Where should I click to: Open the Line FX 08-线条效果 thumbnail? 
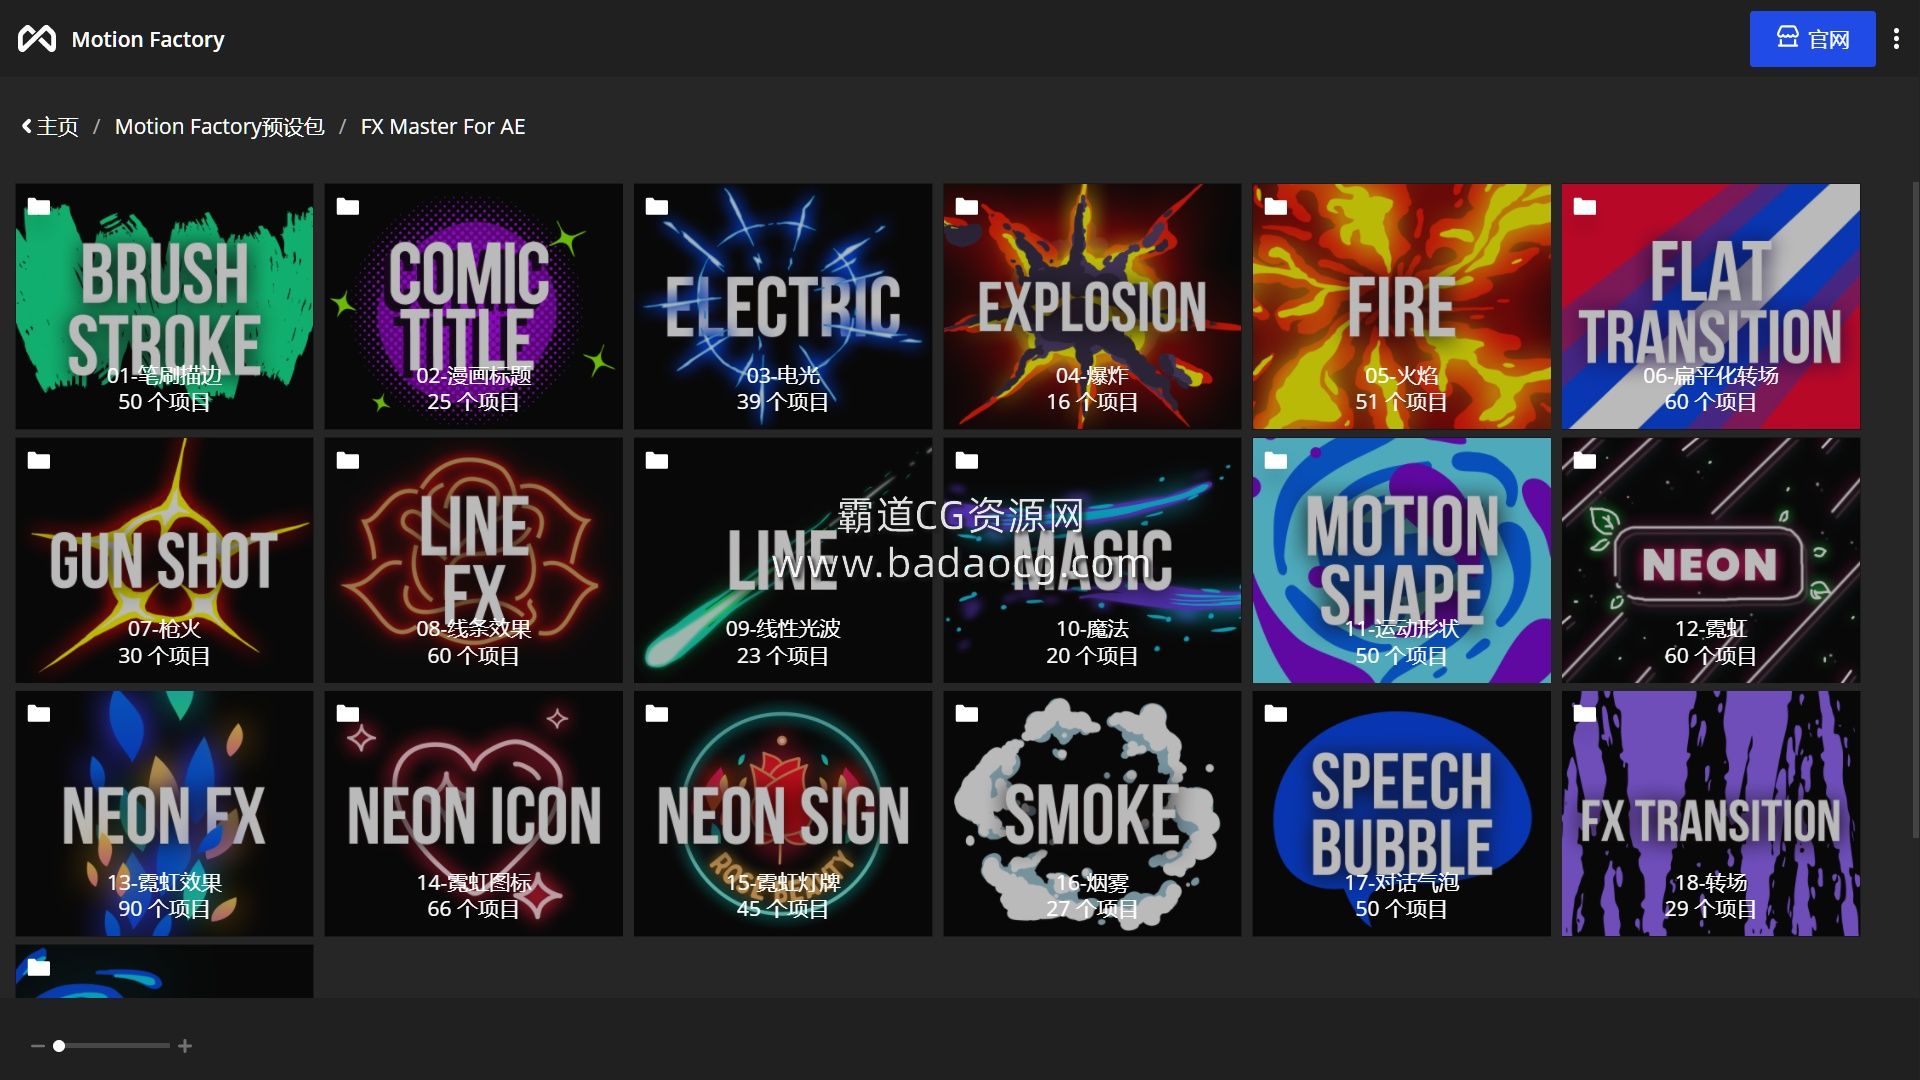474,560
